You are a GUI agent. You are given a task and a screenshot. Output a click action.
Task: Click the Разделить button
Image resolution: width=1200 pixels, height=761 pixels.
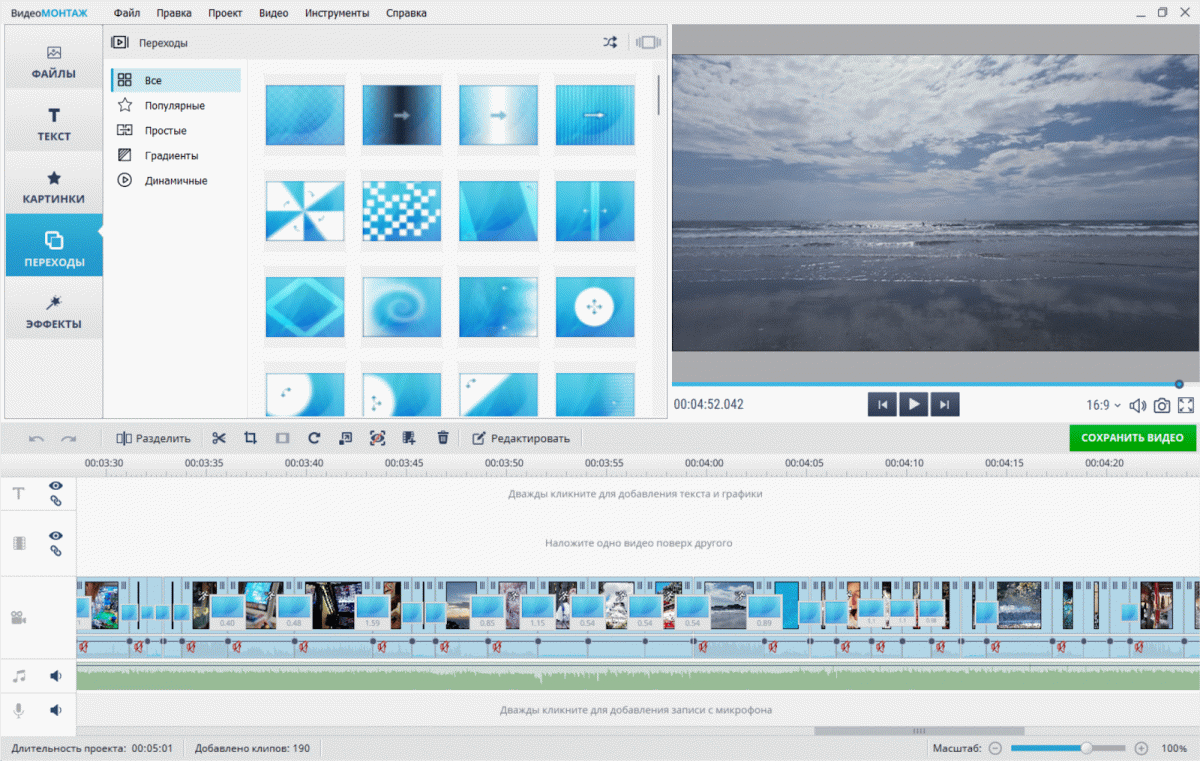(153, 438)
